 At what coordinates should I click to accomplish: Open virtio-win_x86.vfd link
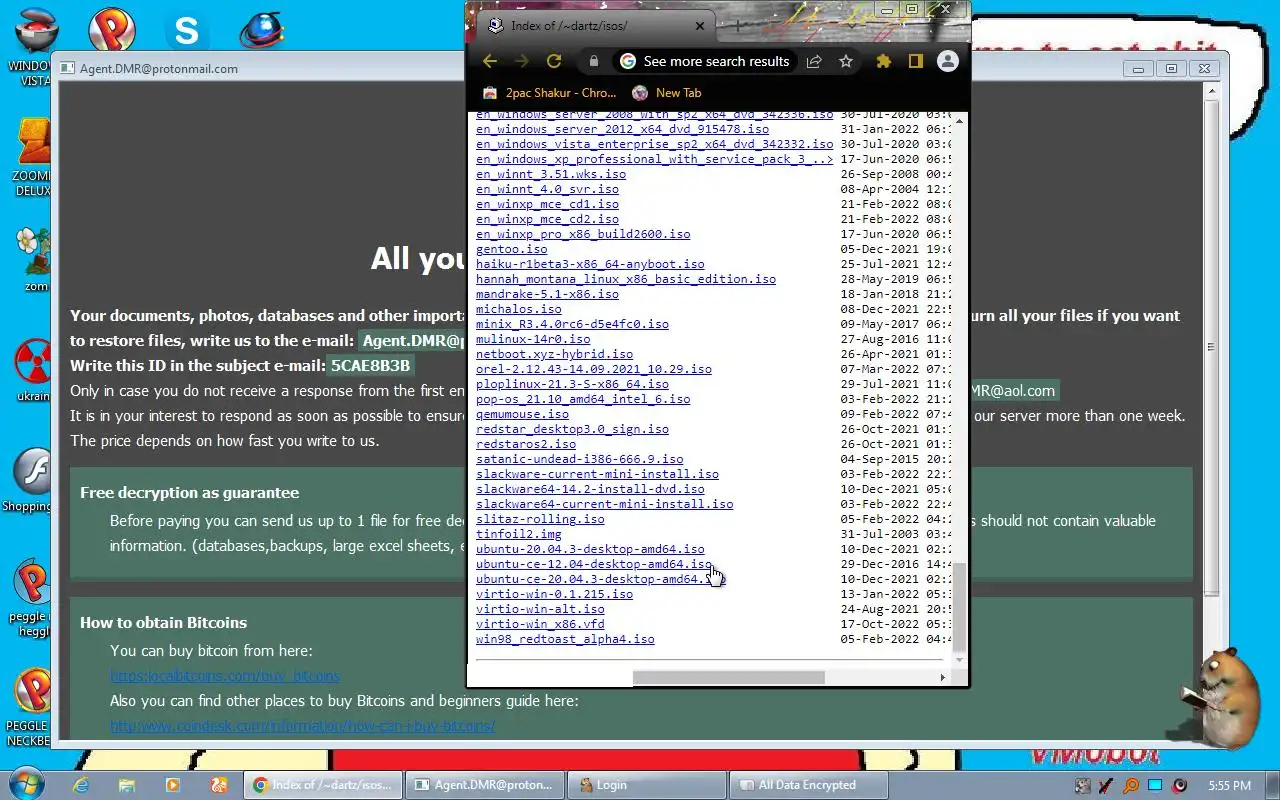[x=540, y=624]
